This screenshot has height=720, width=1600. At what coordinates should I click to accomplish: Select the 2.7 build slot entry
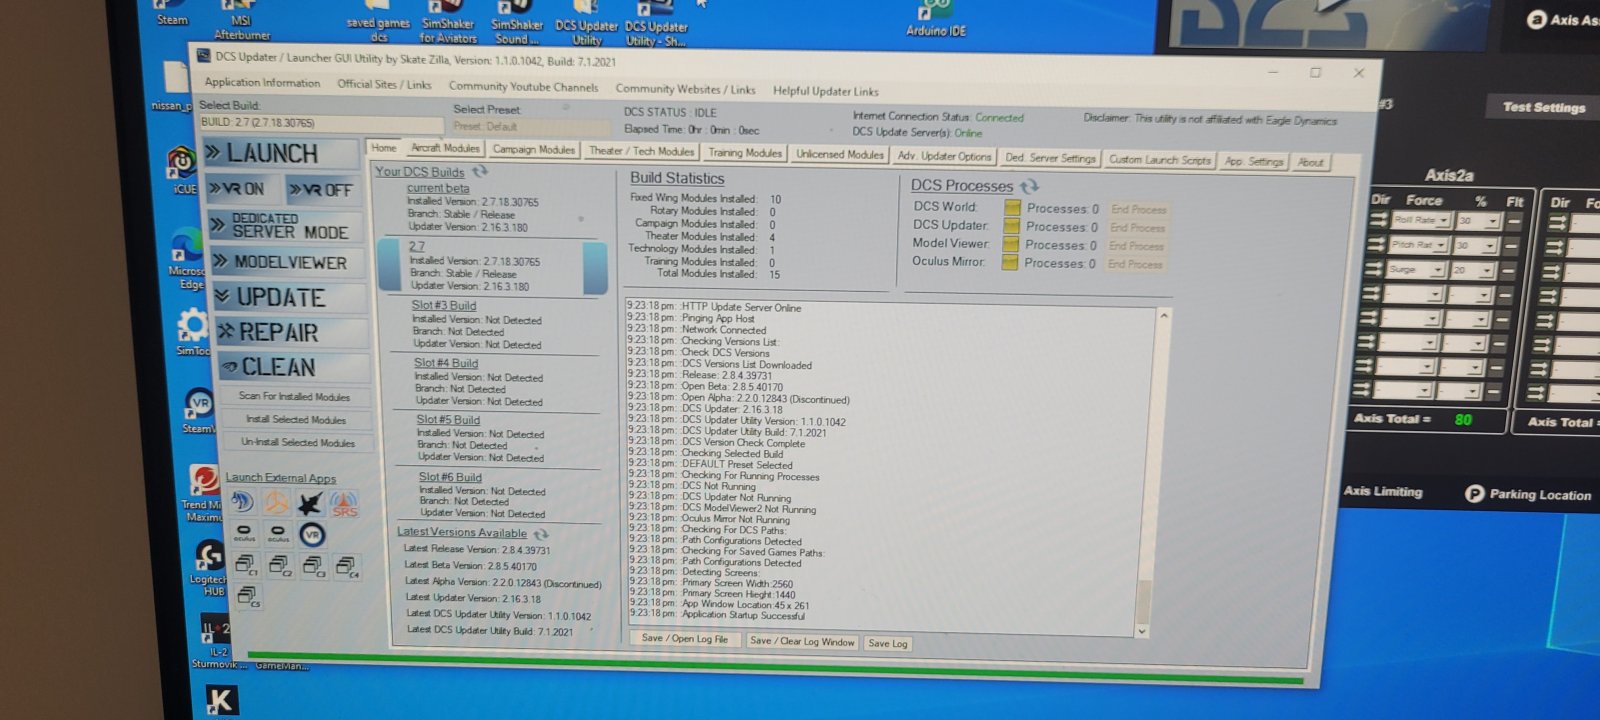point(493,266)
